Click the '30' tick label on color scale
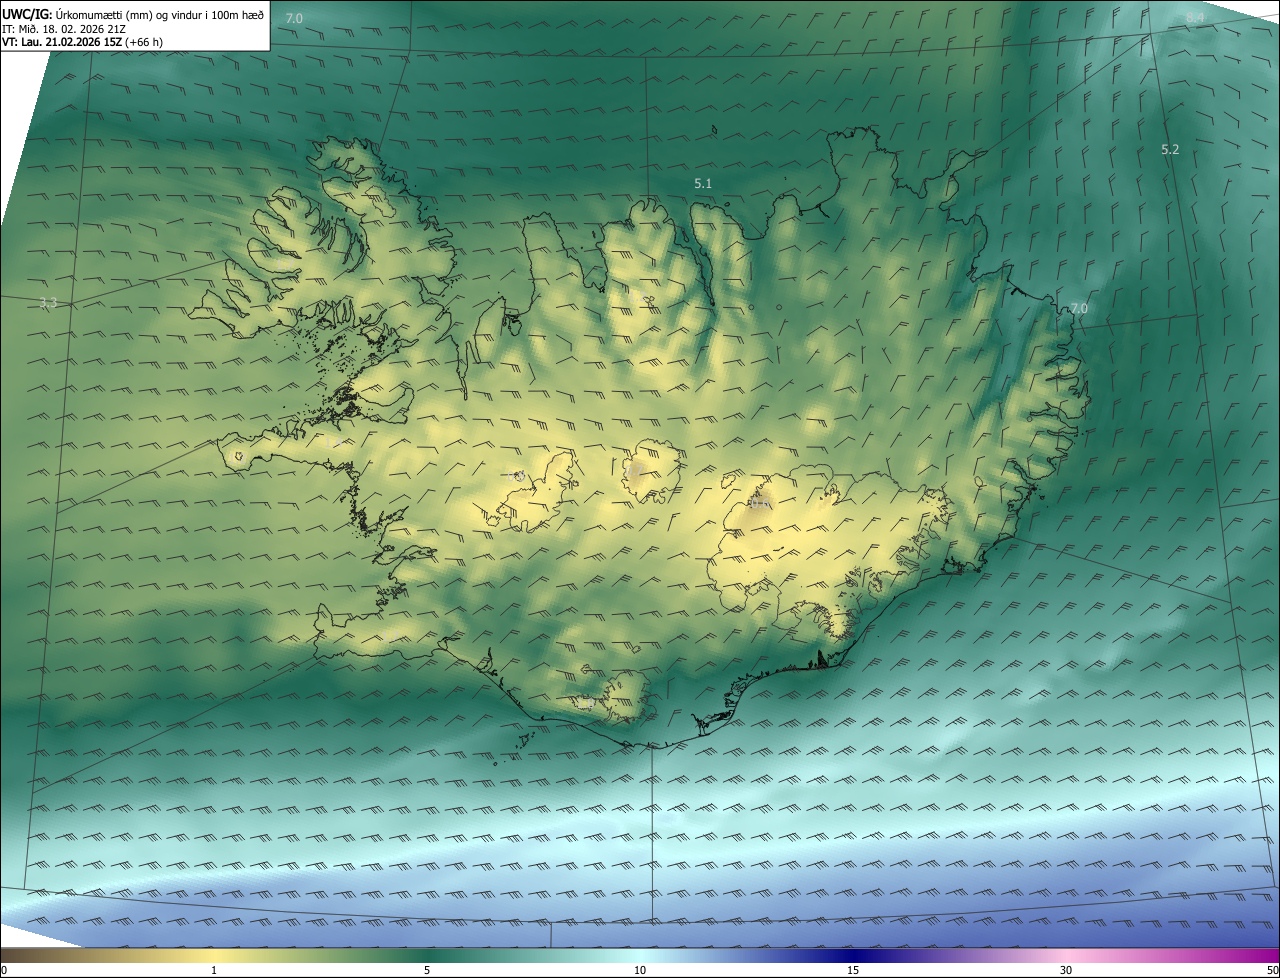 pyautogui.click(x=1066, y=970)
